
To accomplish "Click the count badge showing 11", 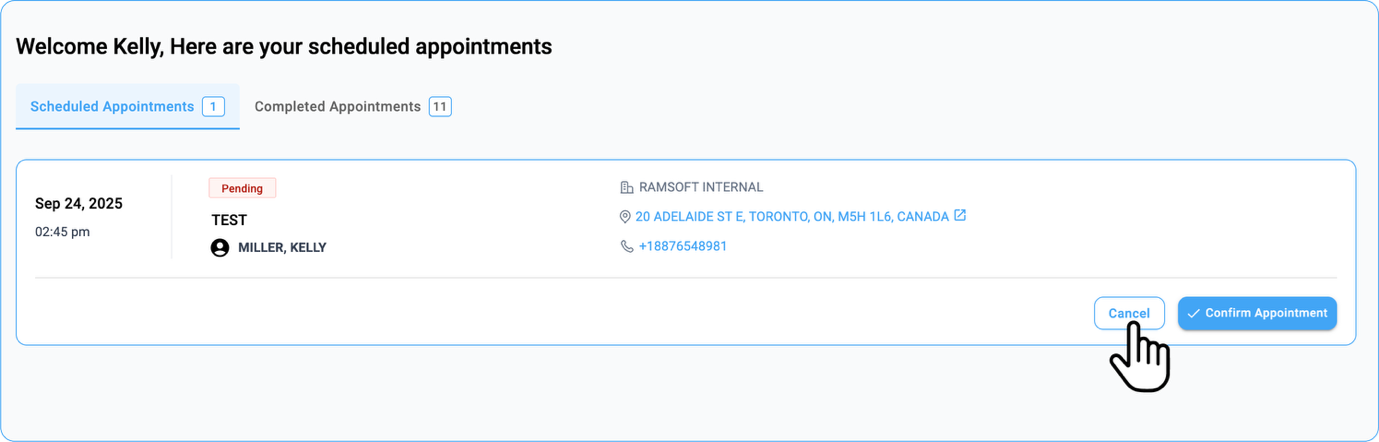I will (x=440, y=107).
